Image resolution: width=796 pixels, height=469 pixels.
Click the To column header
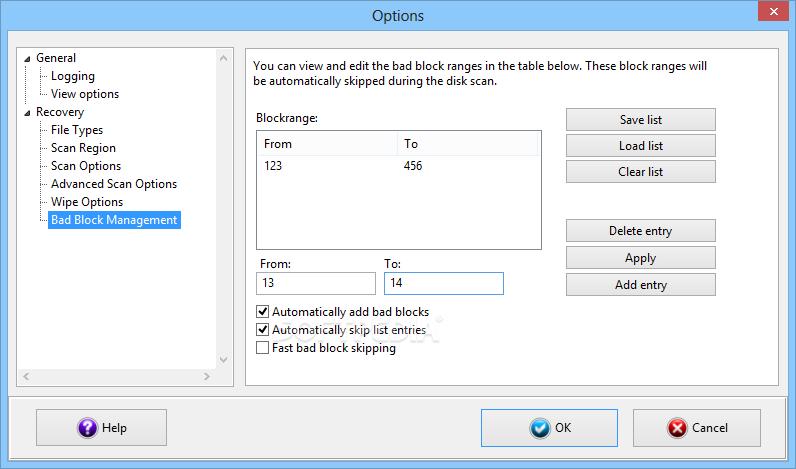pos(468,144)
